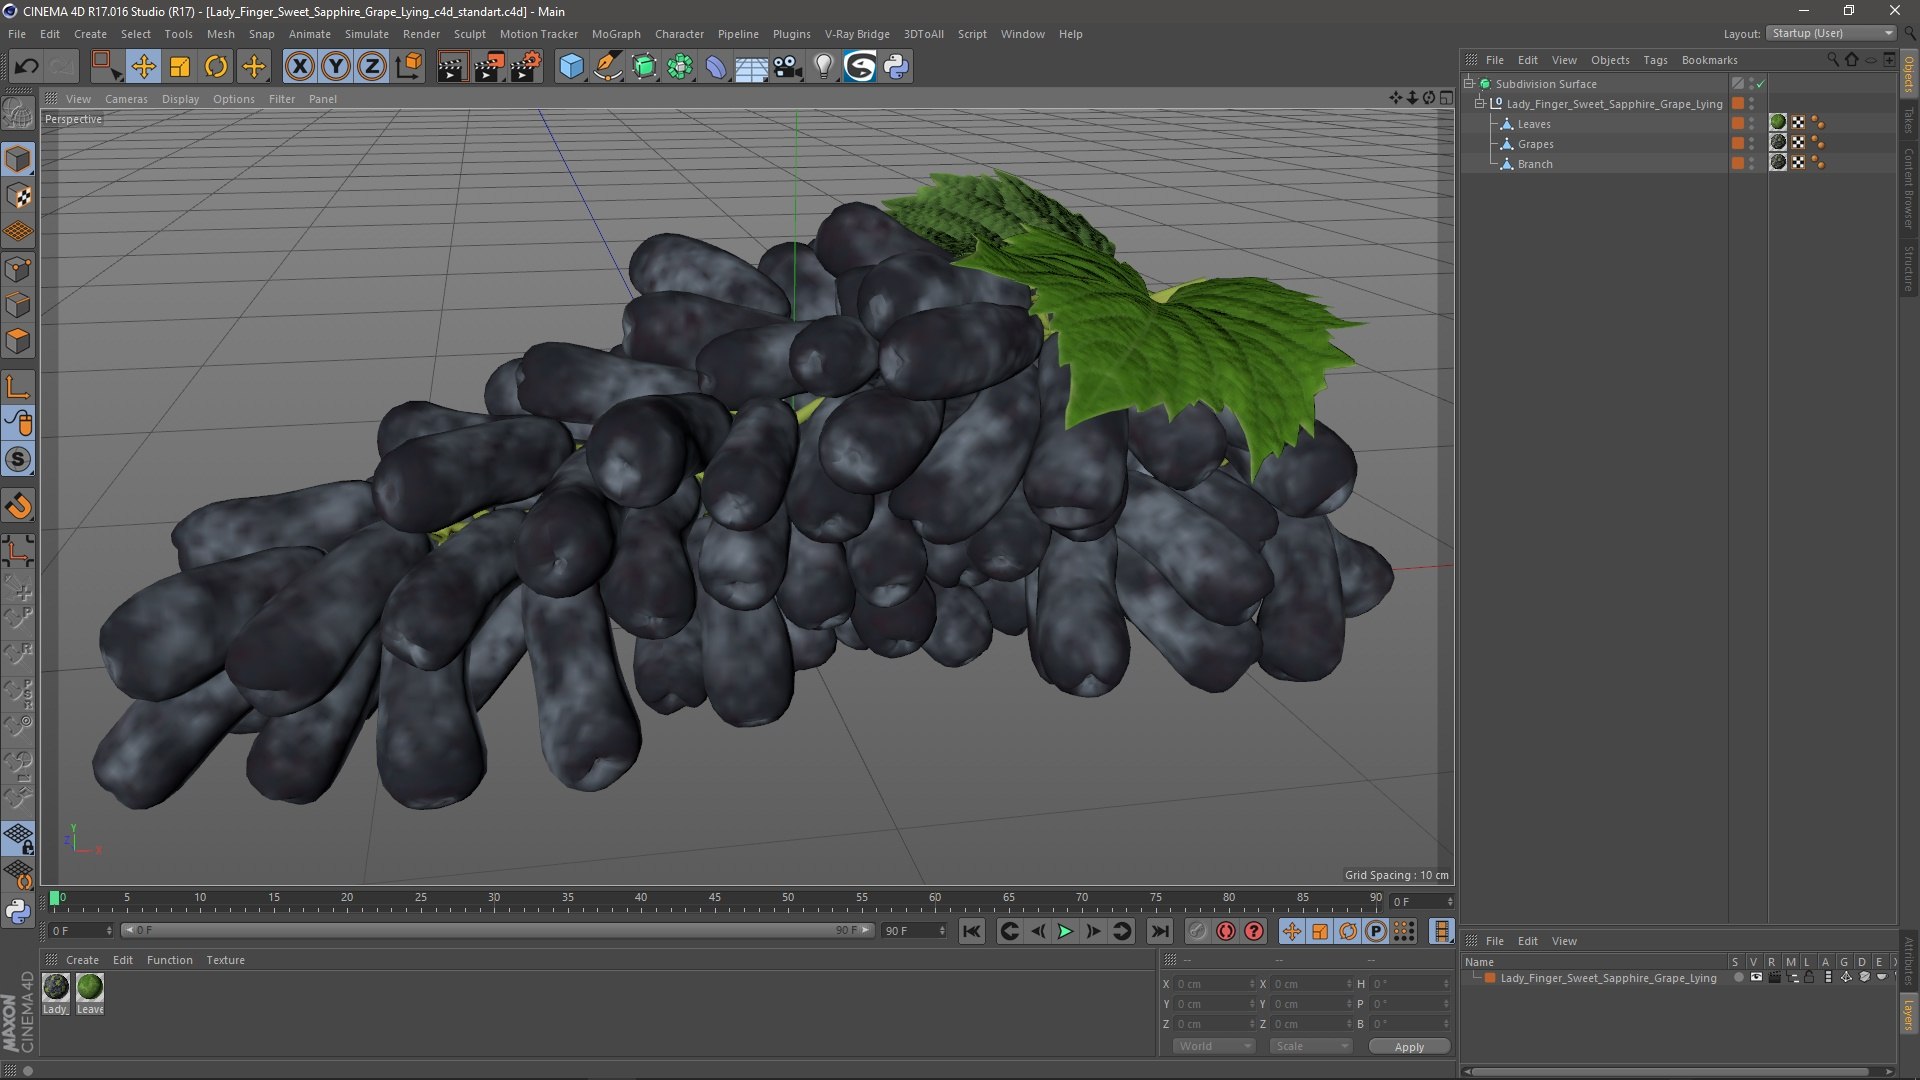Click the Apply button
The height and width of the screenshot is (1080, 1920).
(x=1409, y=1047)
